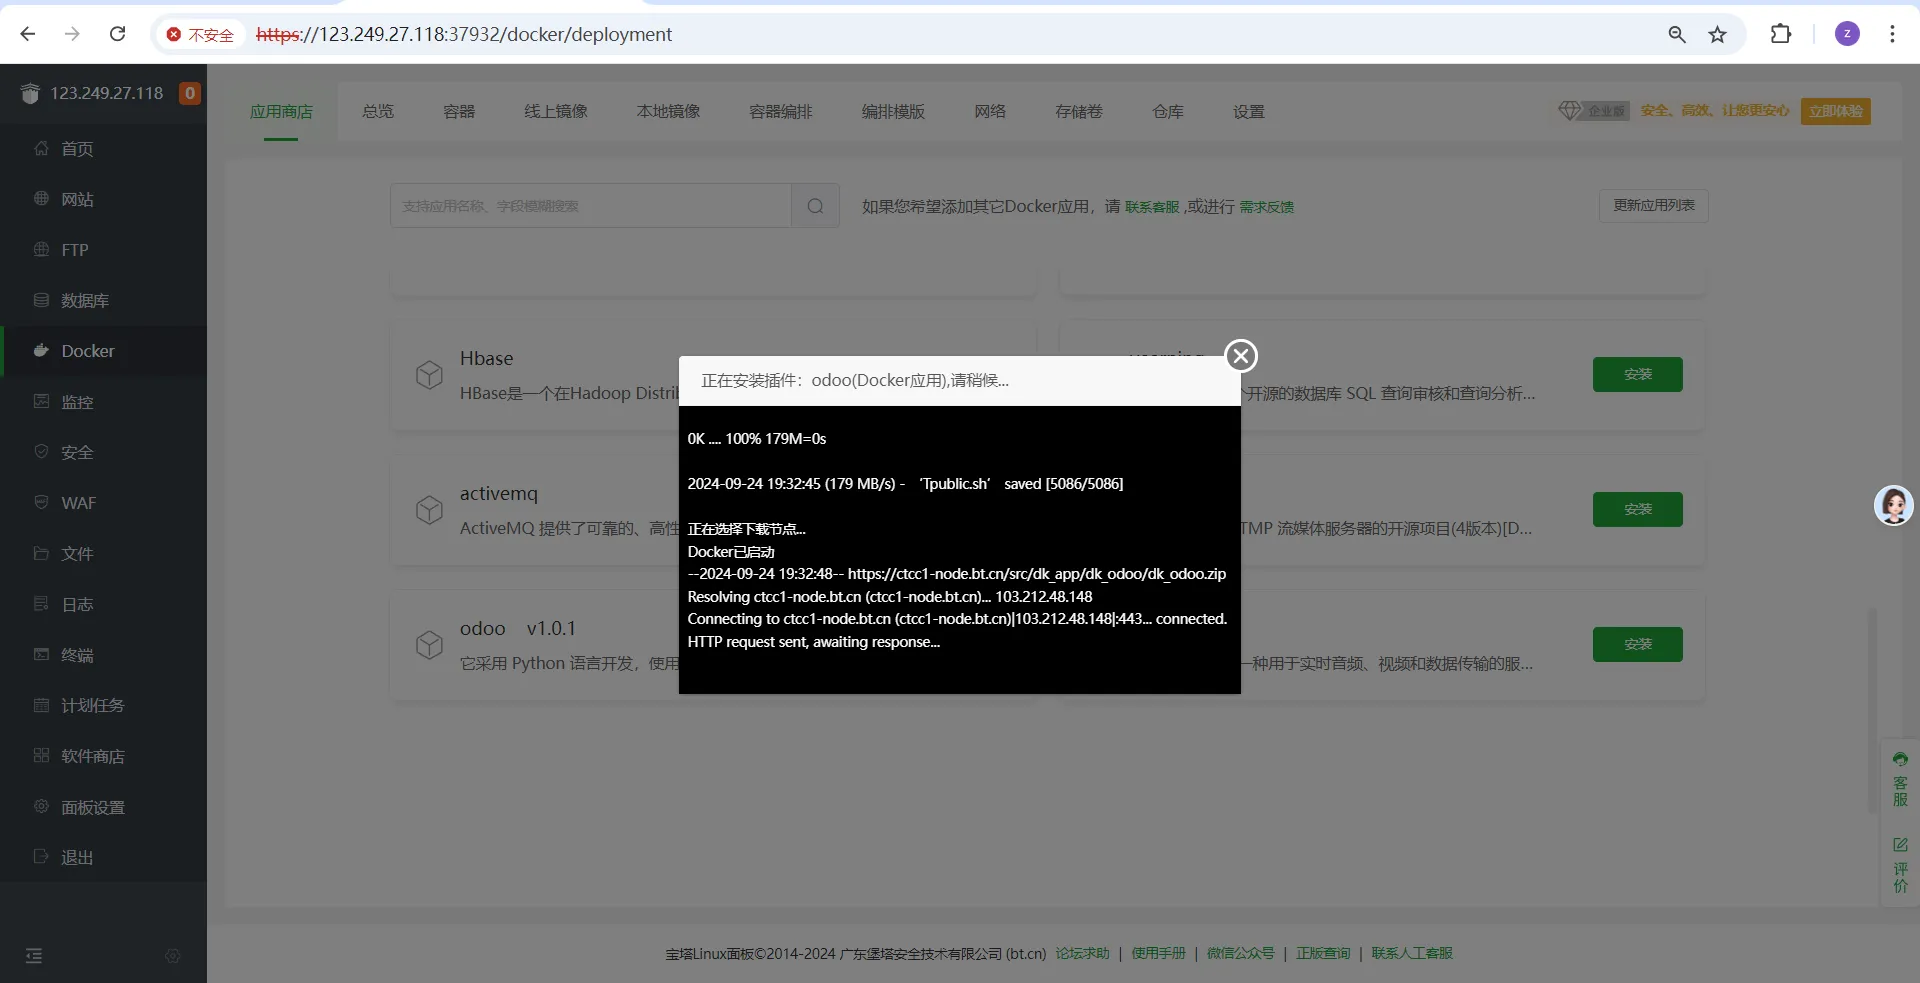The height and width of the screenshot is (983, 1920).
Task: Click the browser back arrow
Action: coord(28,34)
